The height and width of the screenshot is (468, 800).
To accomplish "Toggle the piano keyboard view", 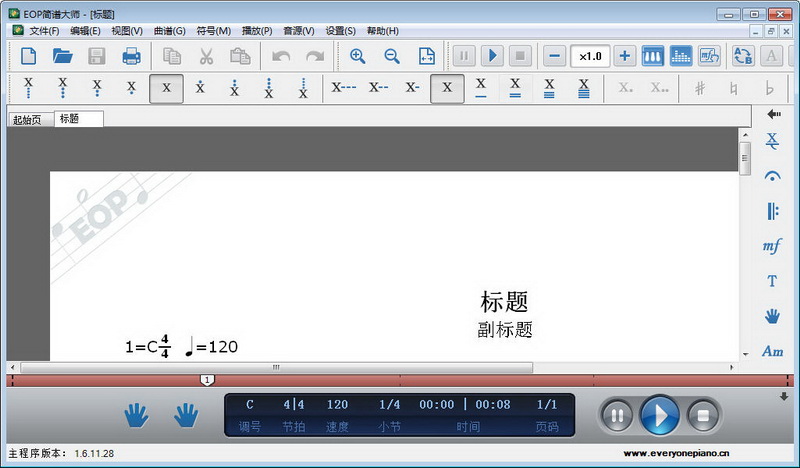I will 653,56.
